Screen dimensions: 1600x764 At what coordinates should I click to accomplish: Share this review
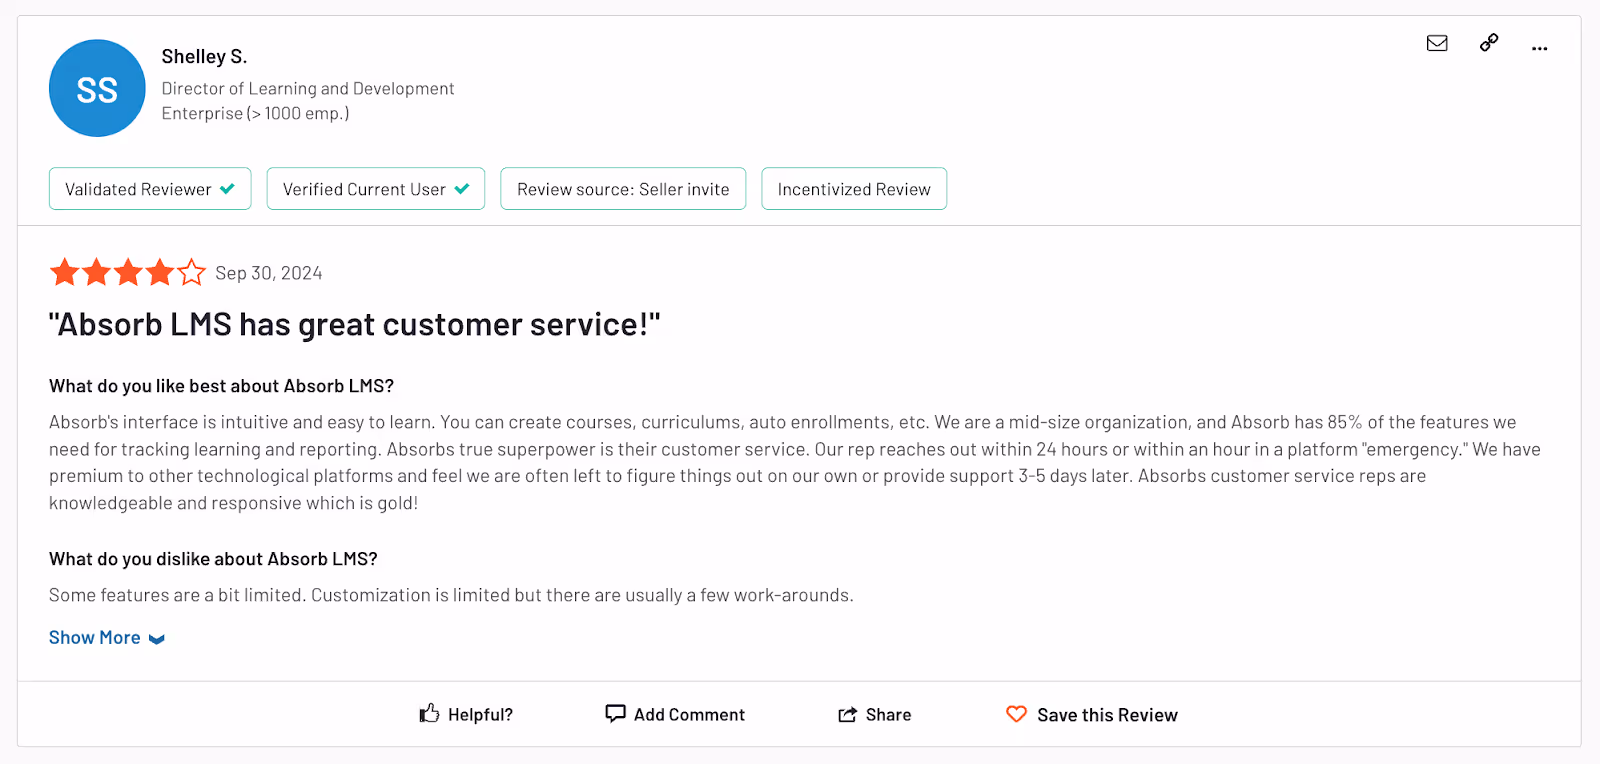tap(874, 714)
